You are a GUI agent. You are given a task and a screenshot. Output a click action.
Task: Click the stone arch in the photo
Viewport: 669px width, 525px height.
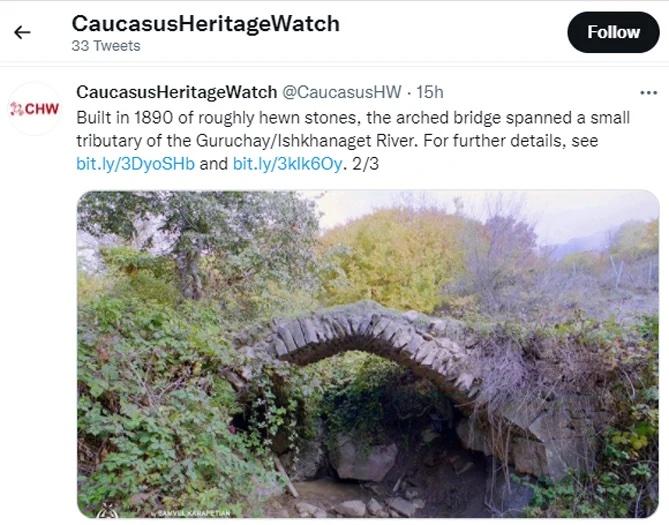tap(374, 341)
